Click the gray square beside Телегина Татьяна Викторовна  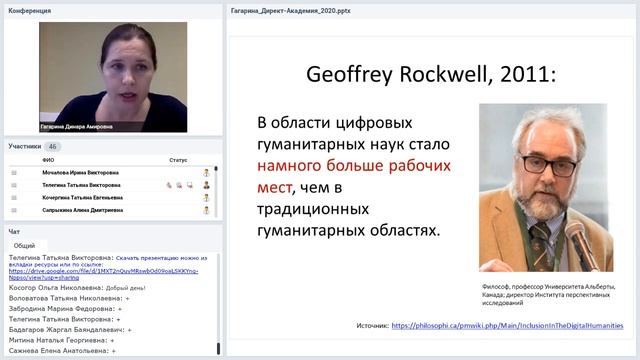pos(14,185)
